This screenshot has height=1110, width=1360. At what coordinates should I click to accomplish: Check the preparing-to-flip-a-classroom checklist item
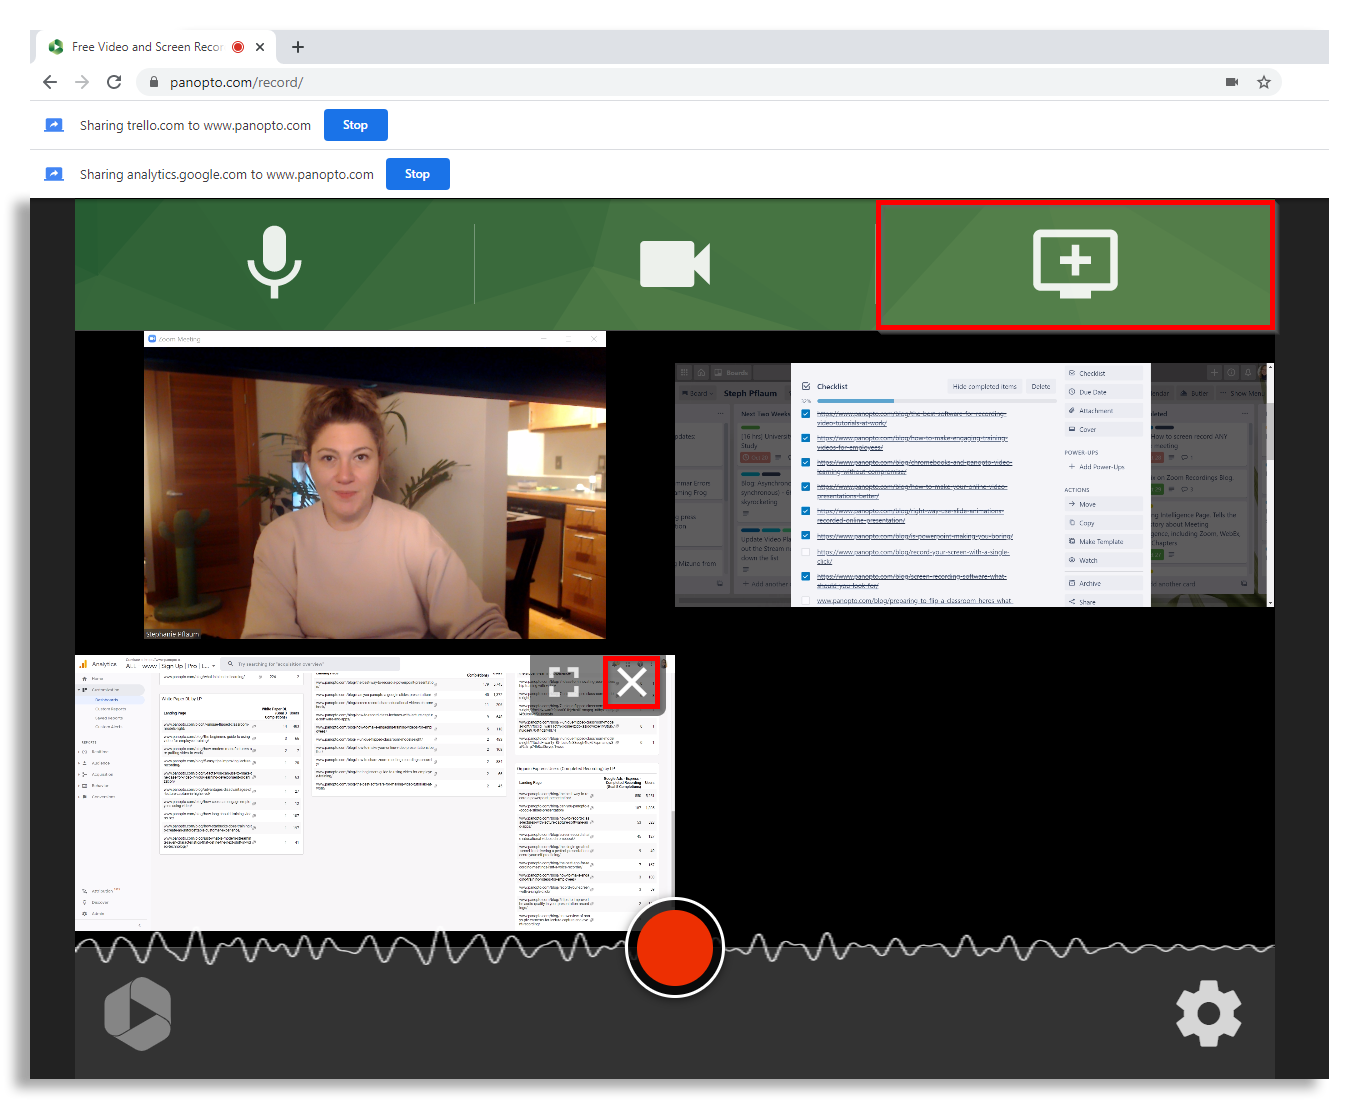click(805, 600)
